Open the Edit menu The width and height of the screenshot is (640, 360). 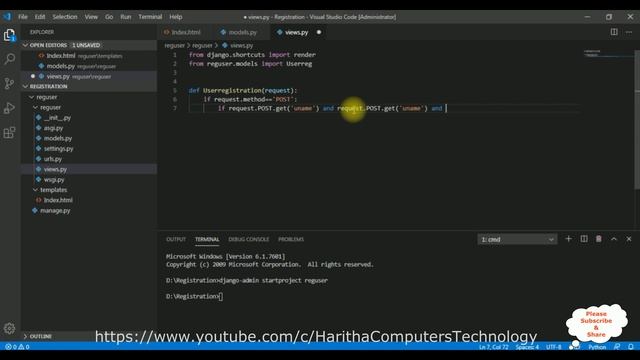point(40,17)
